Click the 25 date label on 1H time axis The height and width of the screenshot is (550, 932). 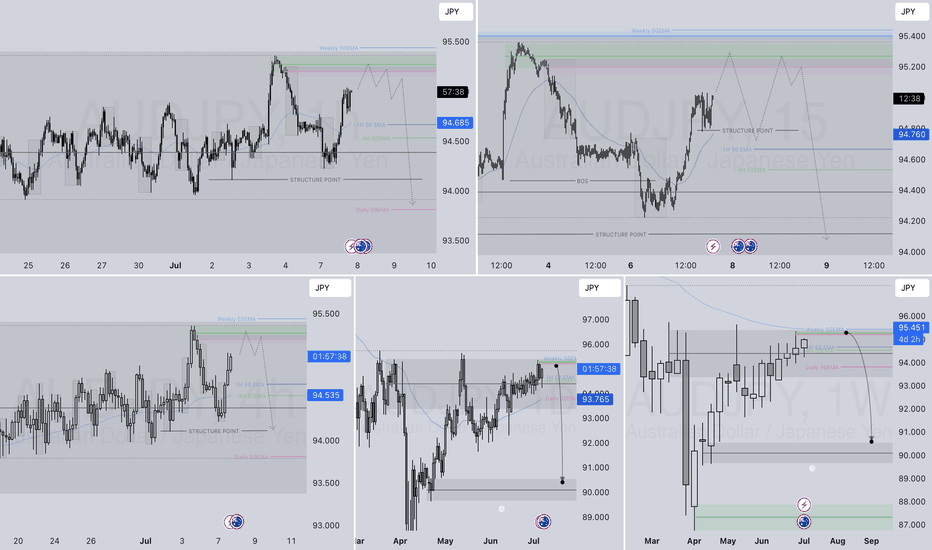[x=29, y=266]
